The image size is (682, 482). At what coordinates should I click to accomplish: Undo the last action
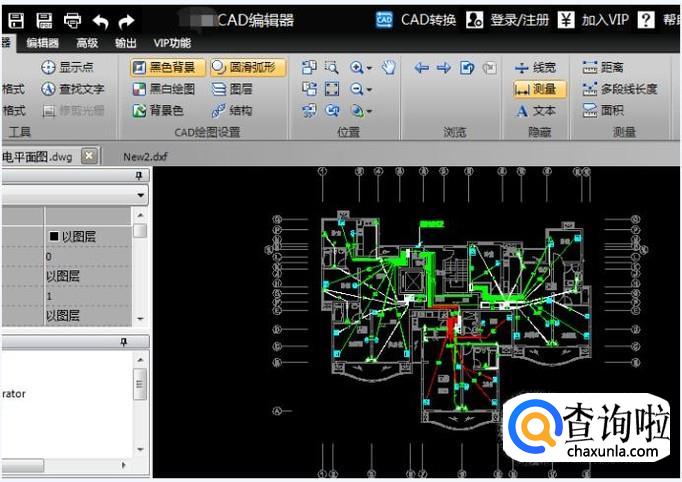point(100,21)
